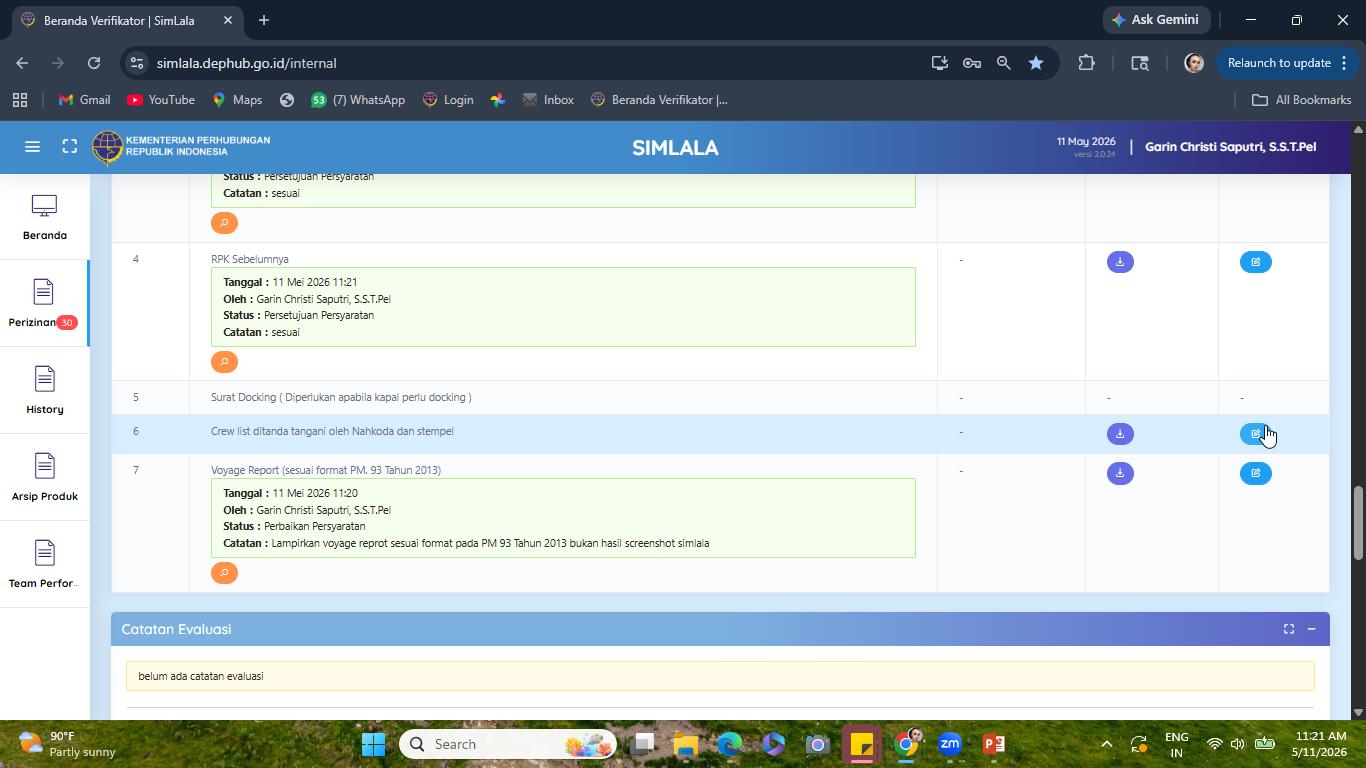The image size is (1366, 768).
Task: Select 'belum ada catatan evaluasi' text
Action: (x=201, y=676)
